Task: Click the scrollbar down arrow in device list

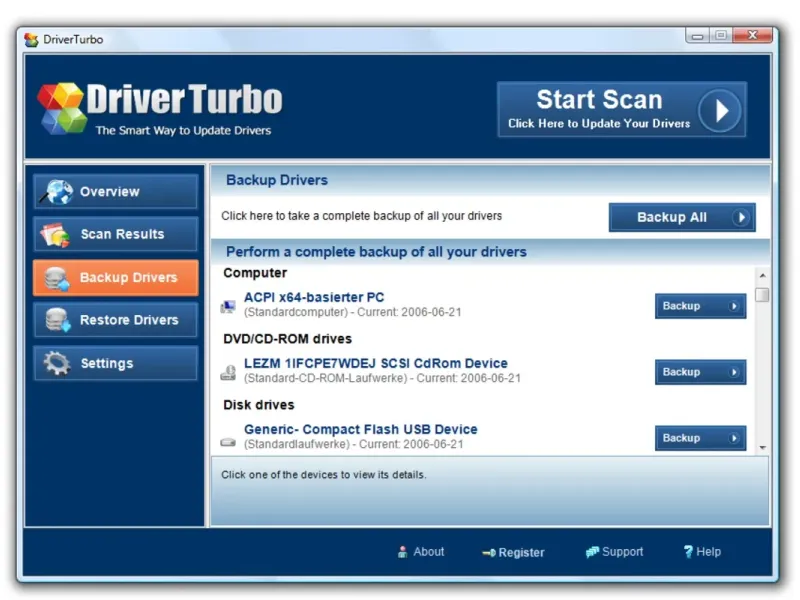Action: (762, 447)
